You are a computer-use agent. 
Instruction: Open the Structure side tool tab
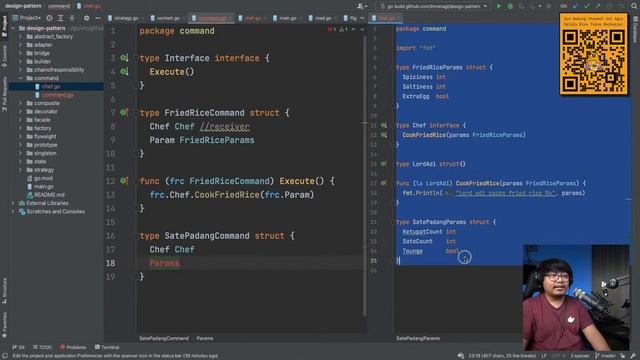tap(4, 291)
